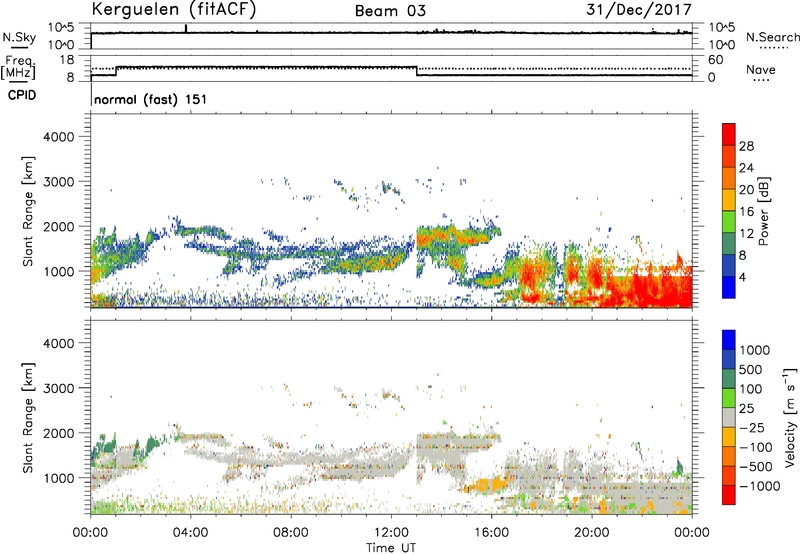Screen dimensions: 800x554
Task: Click the '28' tick on Power colorbar
Action: (x=746, y=146)
